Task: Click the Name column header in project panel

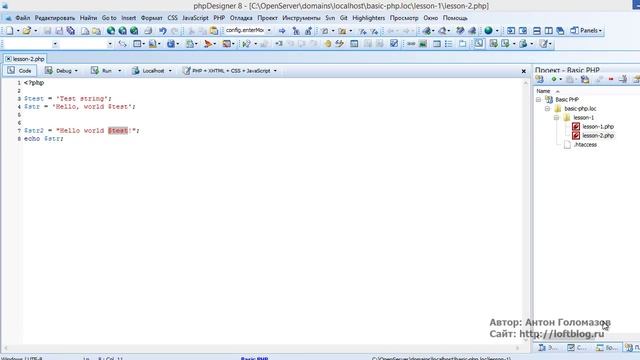Action: pos(543,91)
